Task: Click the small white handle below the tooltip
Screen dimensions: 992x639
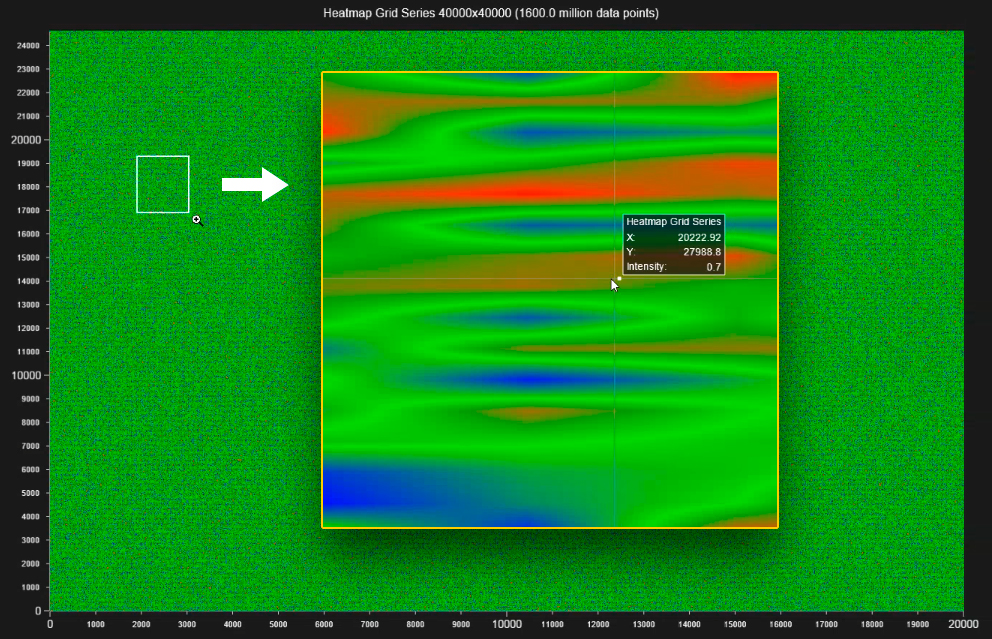Action: (x=621, y=280)
